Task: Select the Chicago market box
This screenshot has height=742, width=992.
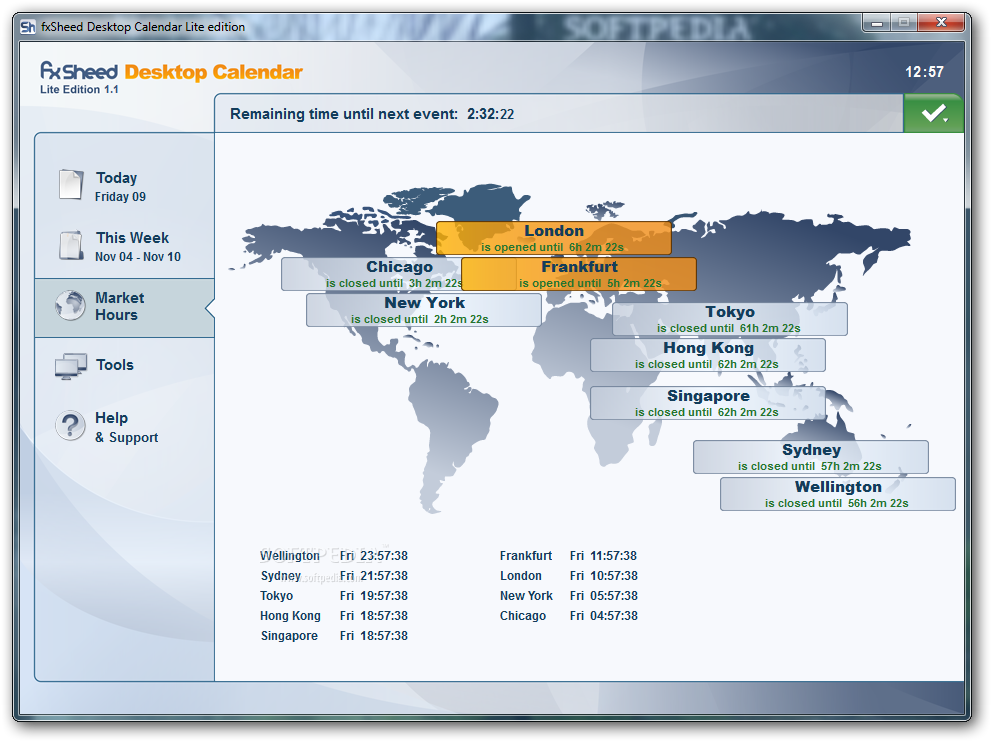Action: click(x=372, y=274)
